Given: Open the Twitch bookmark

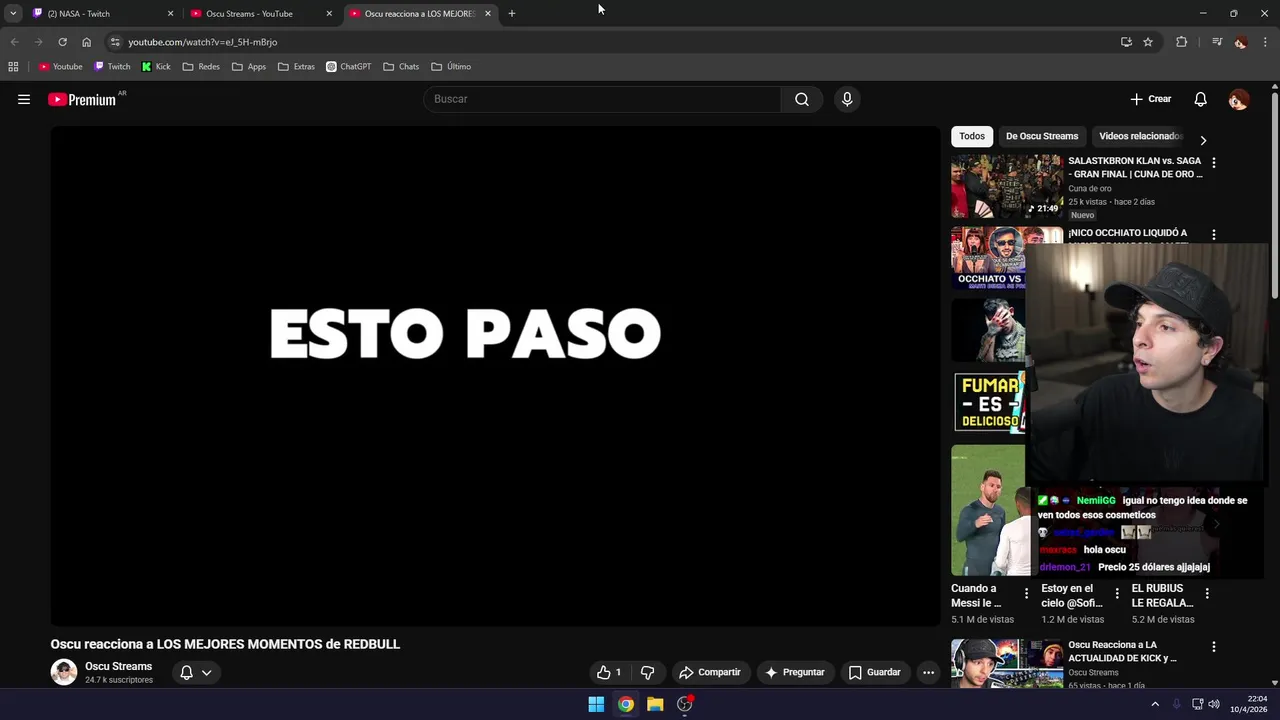Looking at the screenshot, I should [x=112, y=67].
